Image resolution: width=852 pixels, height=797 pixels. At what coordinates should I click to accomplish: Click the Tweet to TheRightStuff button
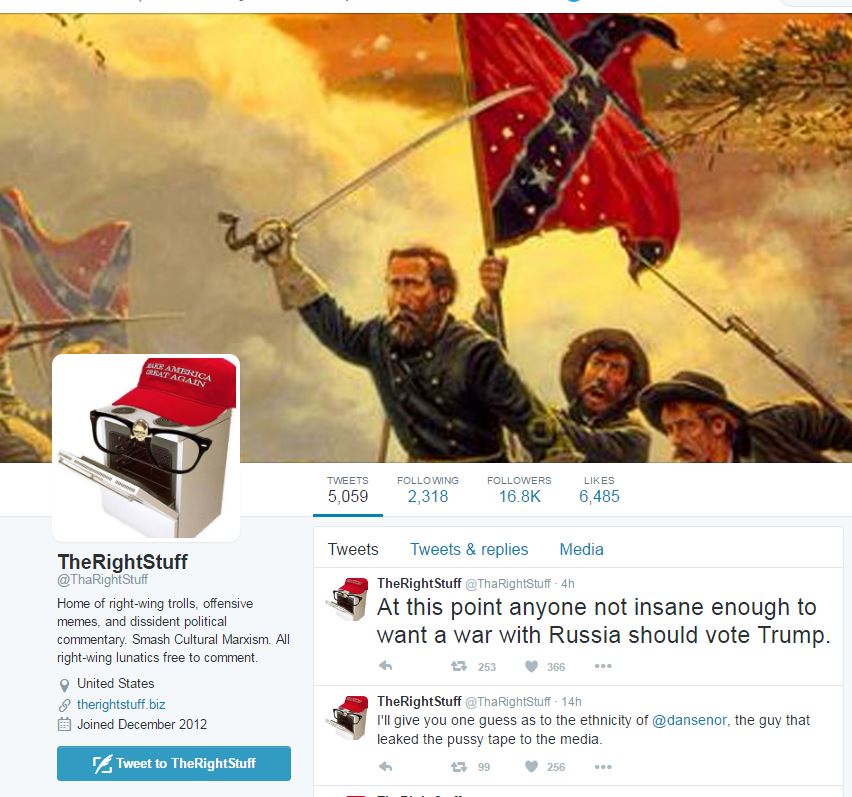point(174,763)
